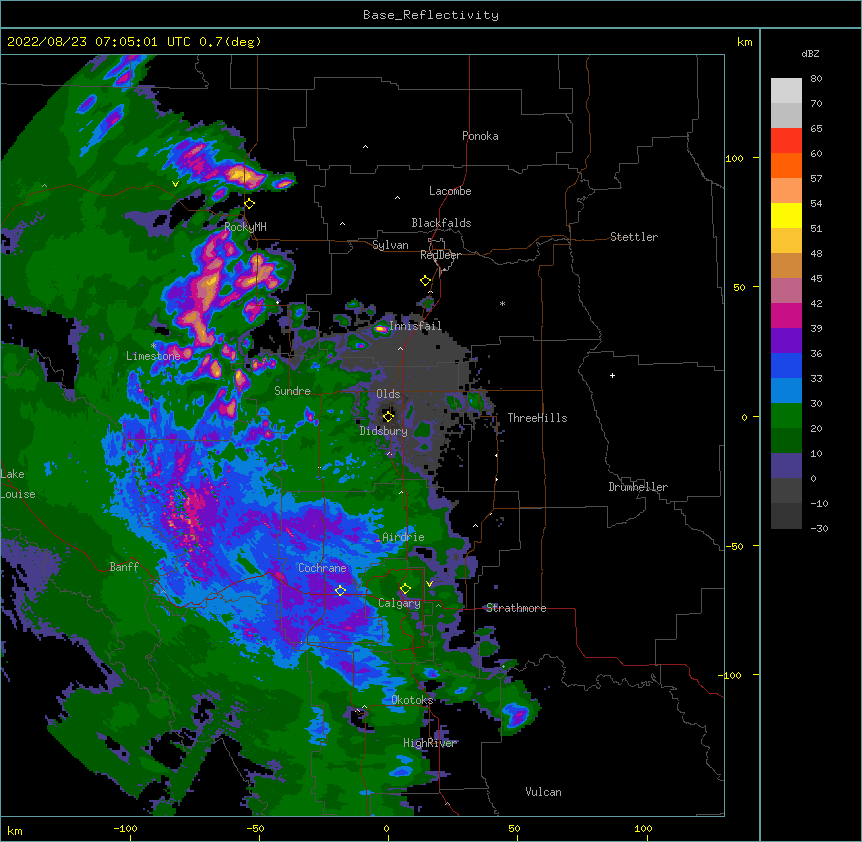Click the yellow diamond marker south of RedDeer
Screen dimensions: 862x842
click(x=426, y=281)
